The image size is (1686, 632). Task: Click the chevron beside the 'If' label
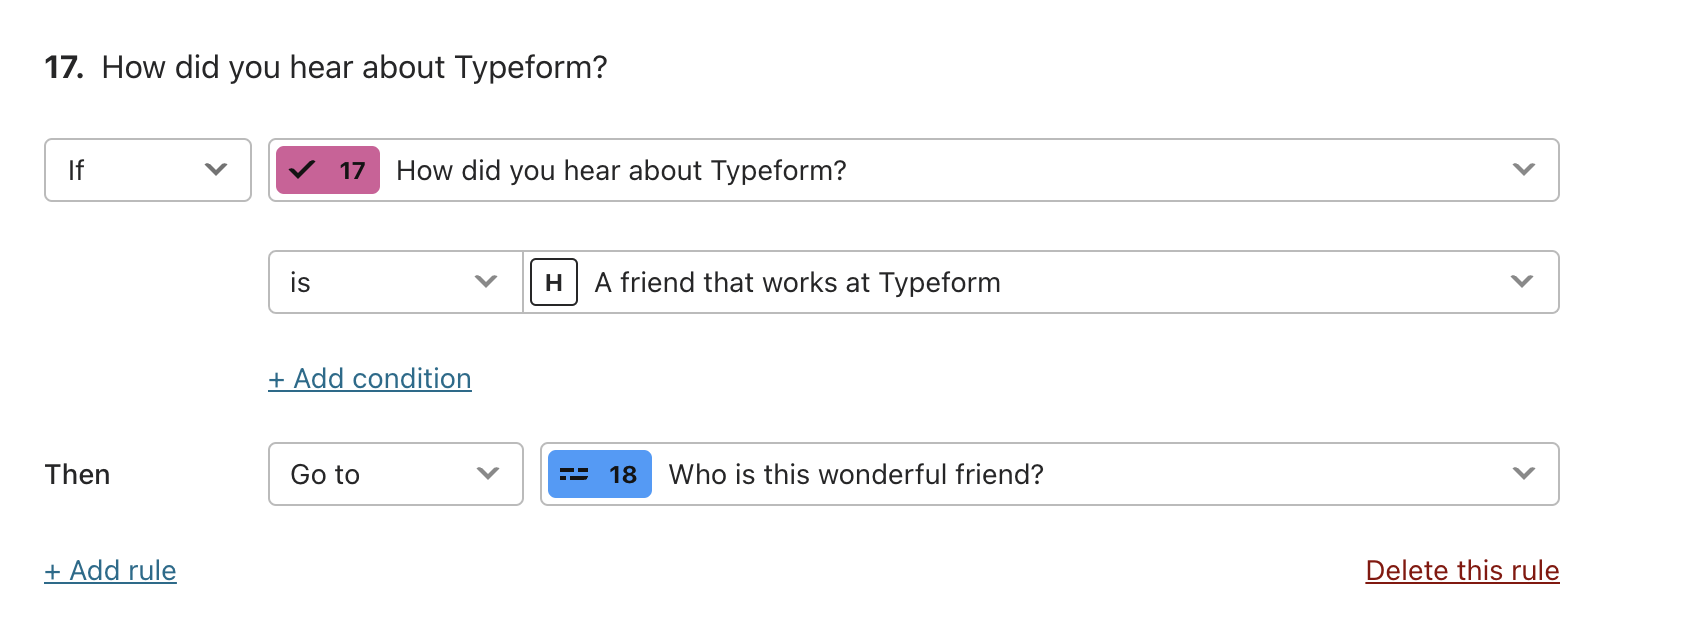pos(216,170)
